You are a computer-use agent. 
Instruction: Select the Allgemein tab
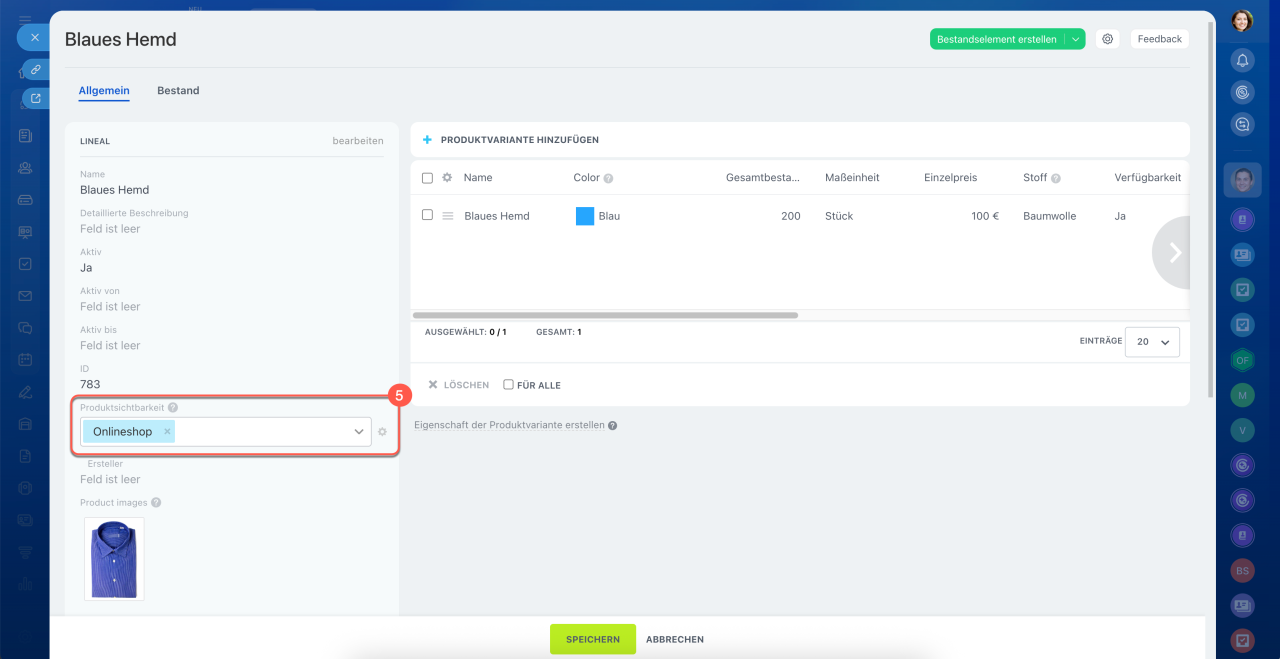point(104,91)
